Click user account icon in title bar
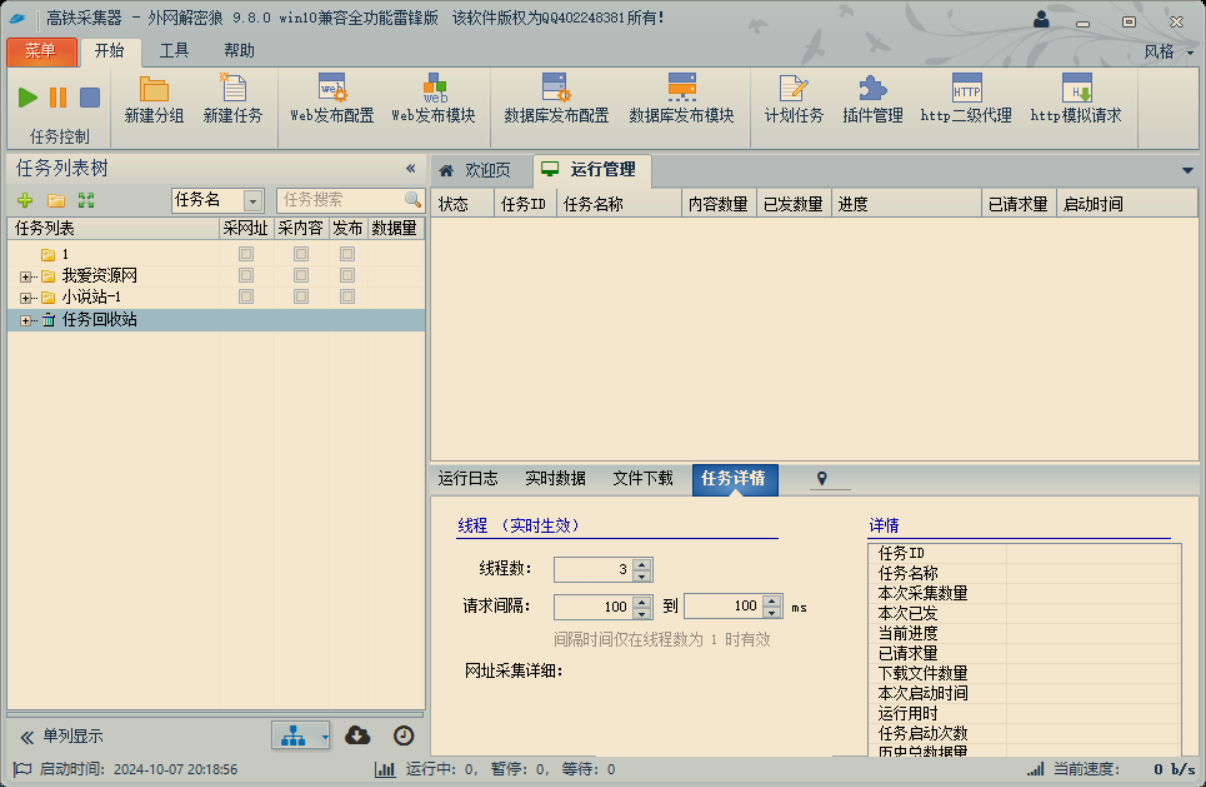Viewport: 1206px width, 787px height. pos(1041,19)
